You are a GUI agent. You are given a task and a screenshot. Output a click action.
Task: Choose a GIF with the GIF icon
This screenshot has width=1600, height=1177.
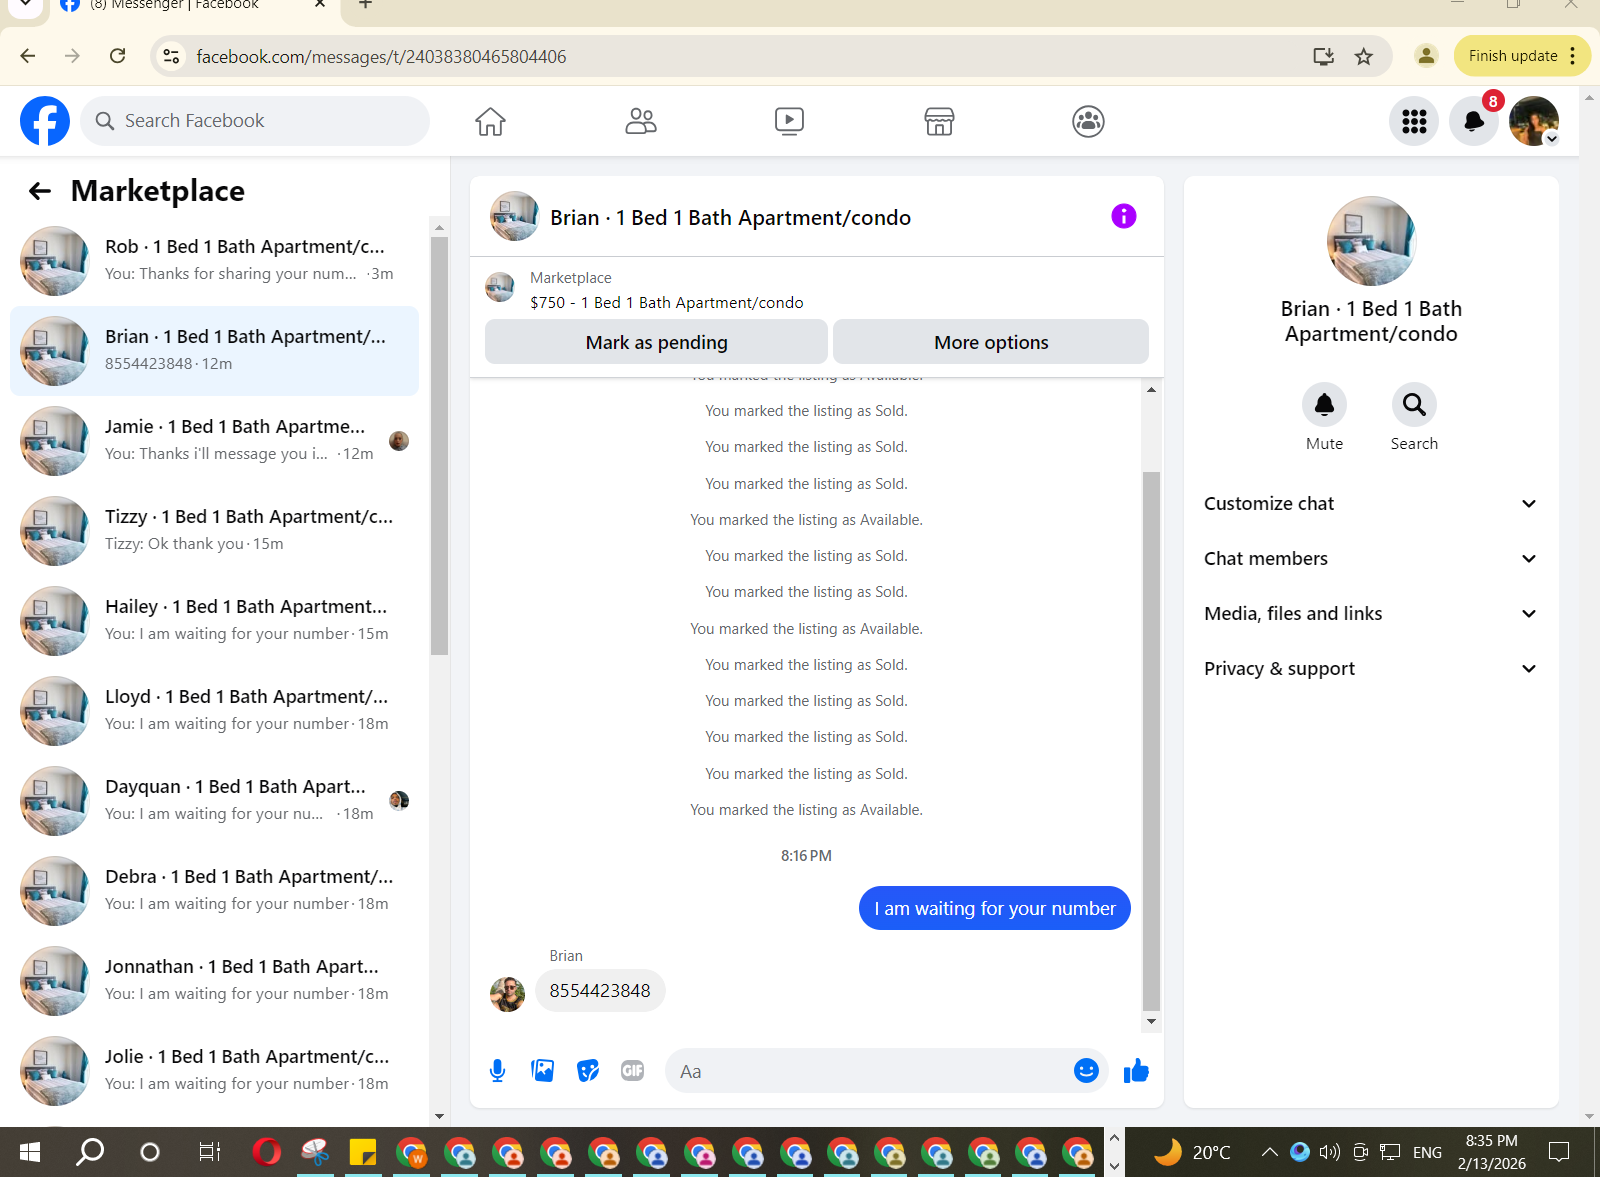(x=632, y=1071)
